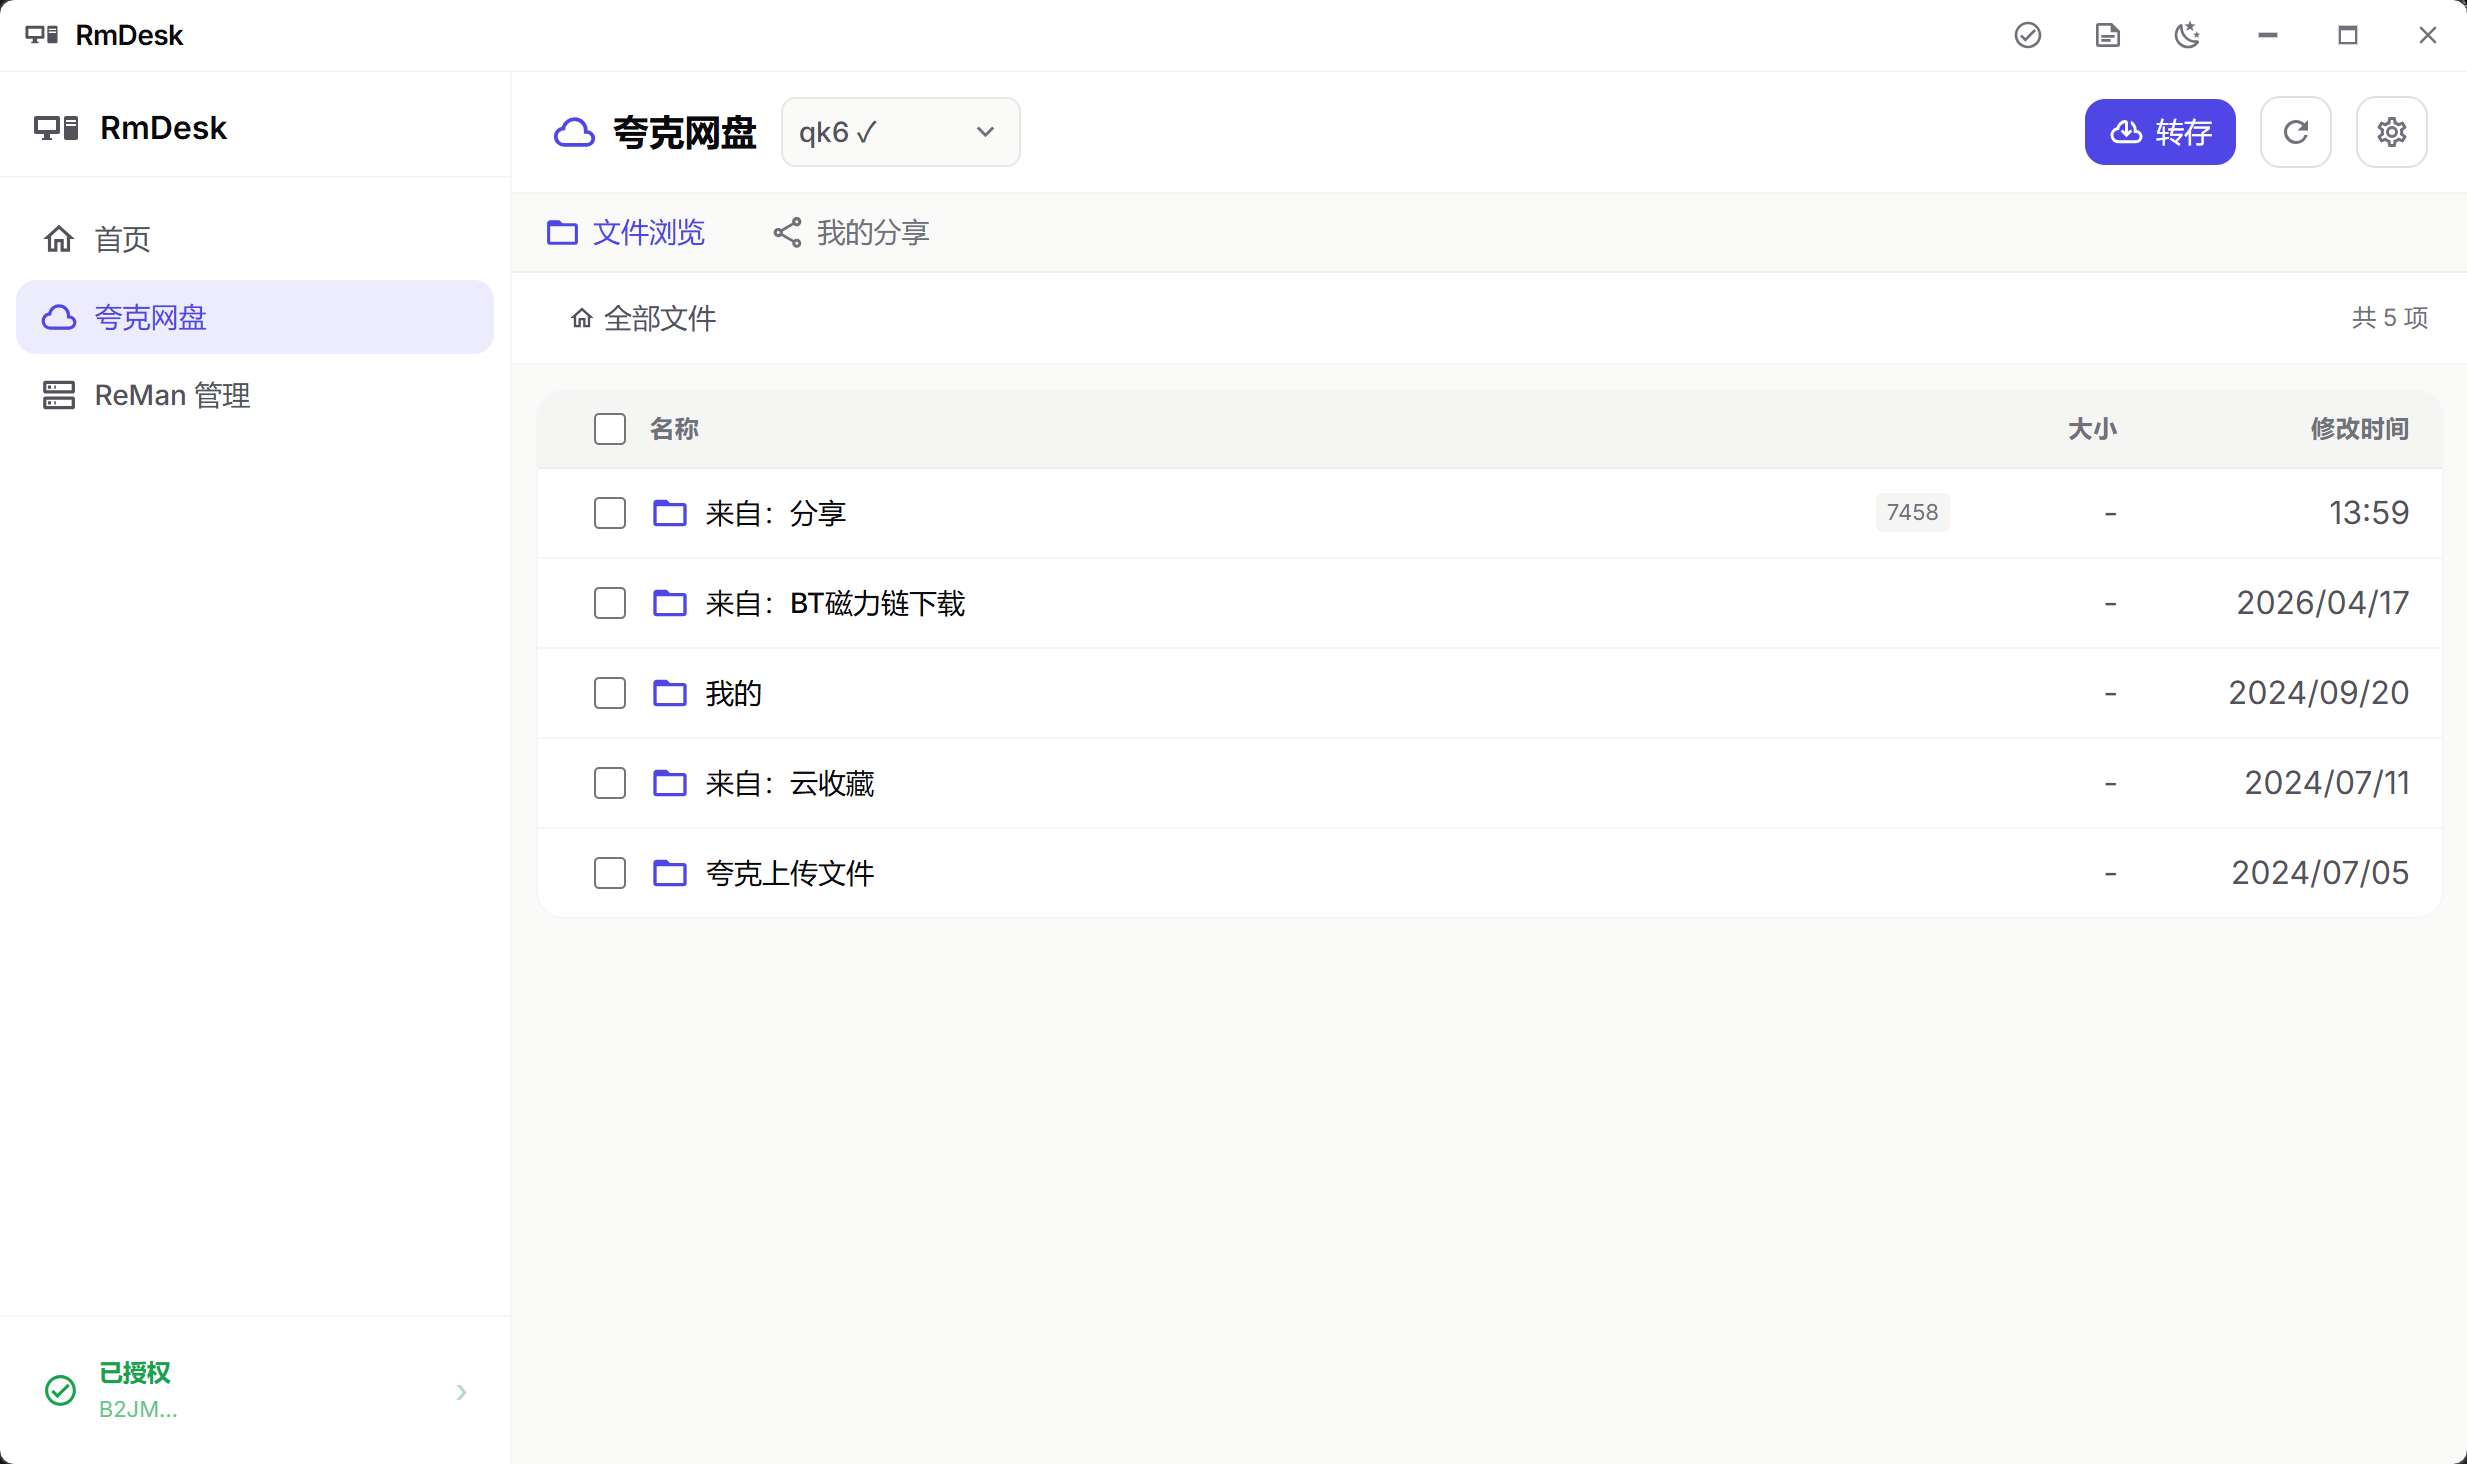Screen dimensions: 2467x1464
Task: Click the 13:59 modified time
Action: click(x=2368, y=513)
